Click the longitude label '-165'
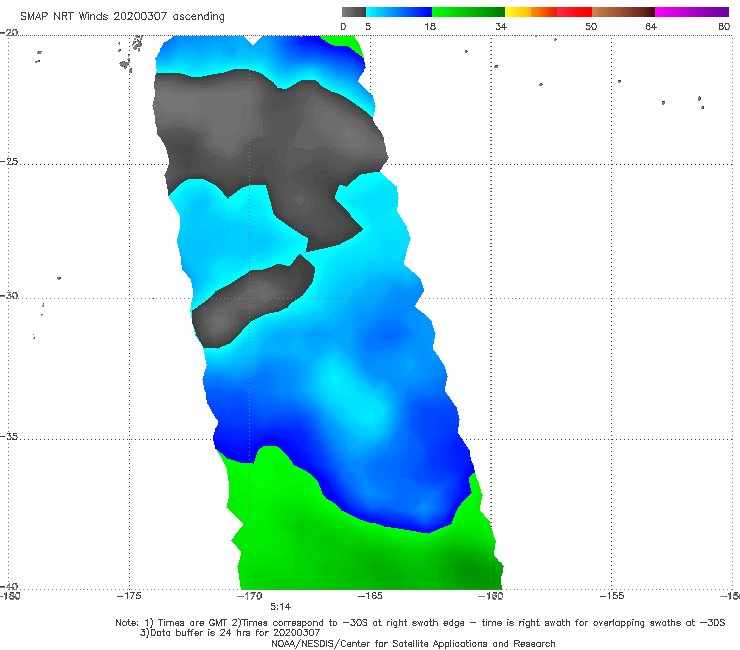740x650 pixels. (370, 596)
